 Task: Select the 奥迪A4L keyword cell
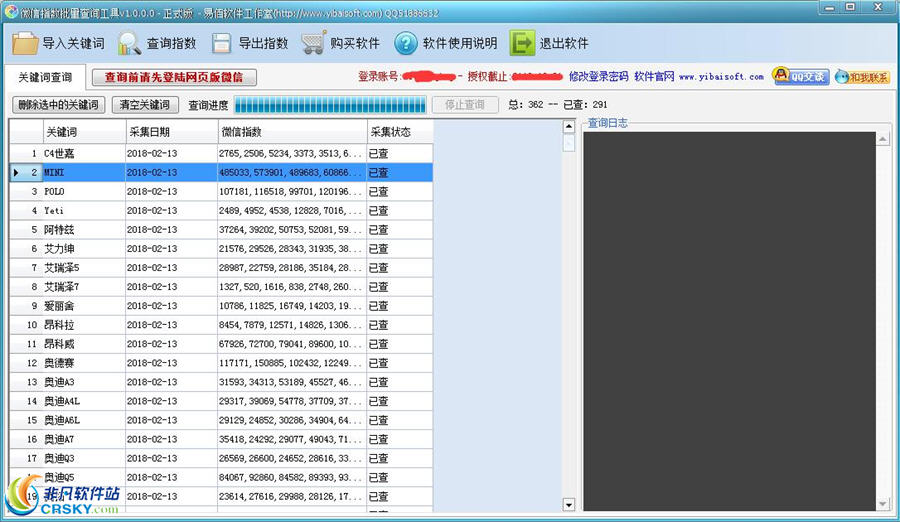(x=84, y=401)
